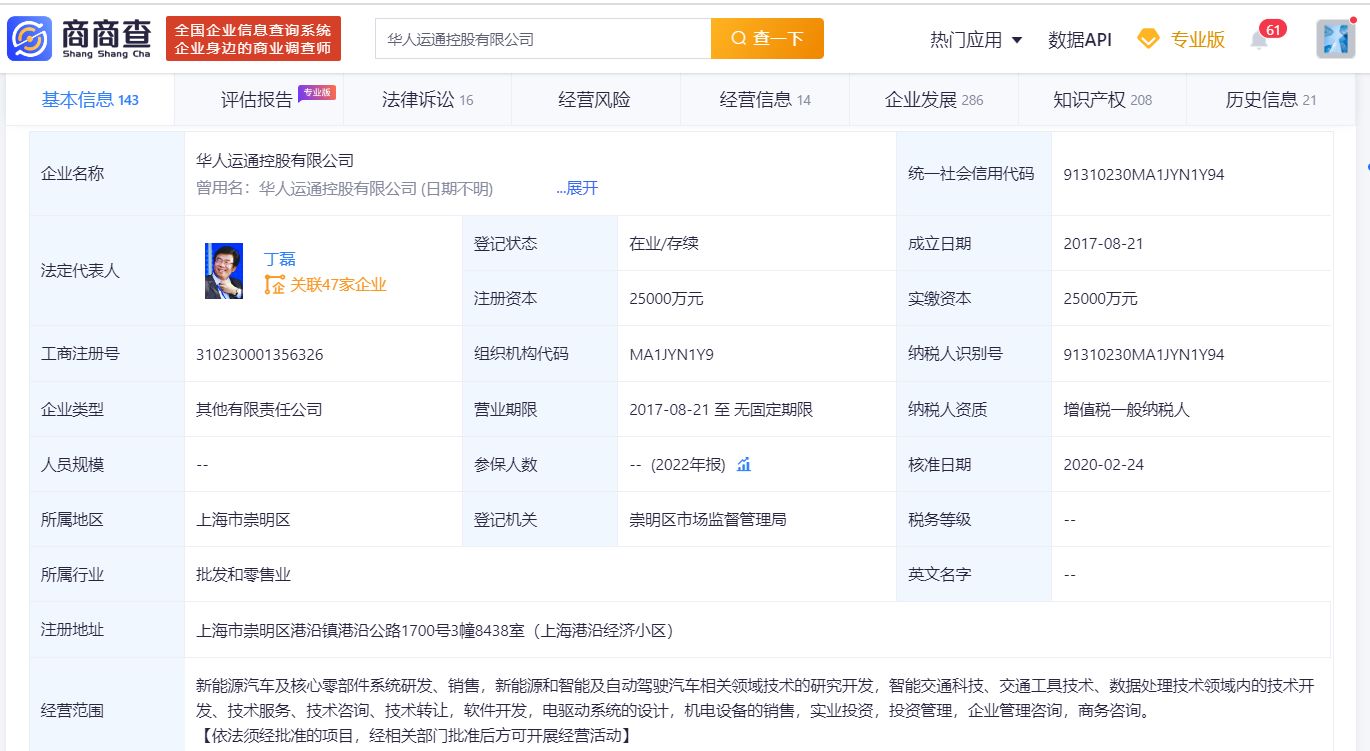1370x751 pixels.
Task: Click the 专业版 link in header
Action: point(1198,39)
